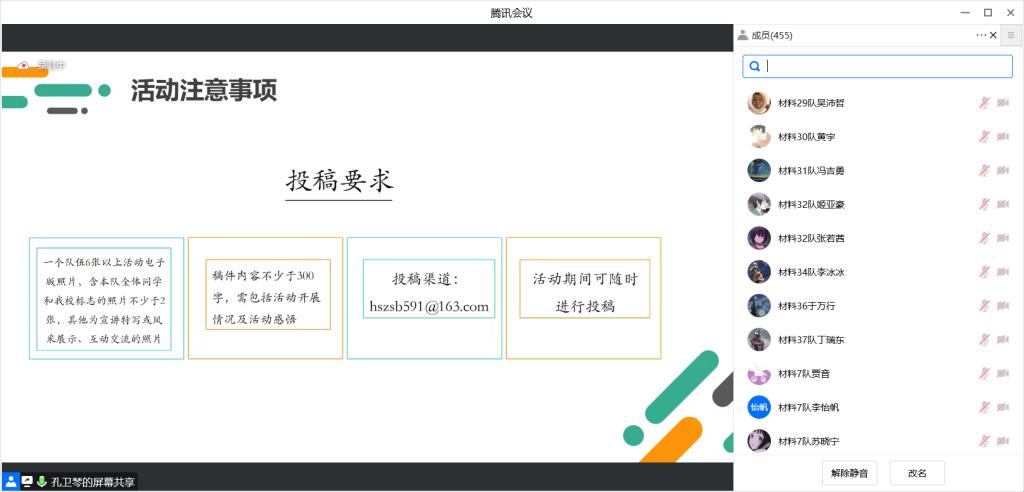
Task: Click camera-off icon for 材料7队苏晓宁
Action: click(1003, 441)
